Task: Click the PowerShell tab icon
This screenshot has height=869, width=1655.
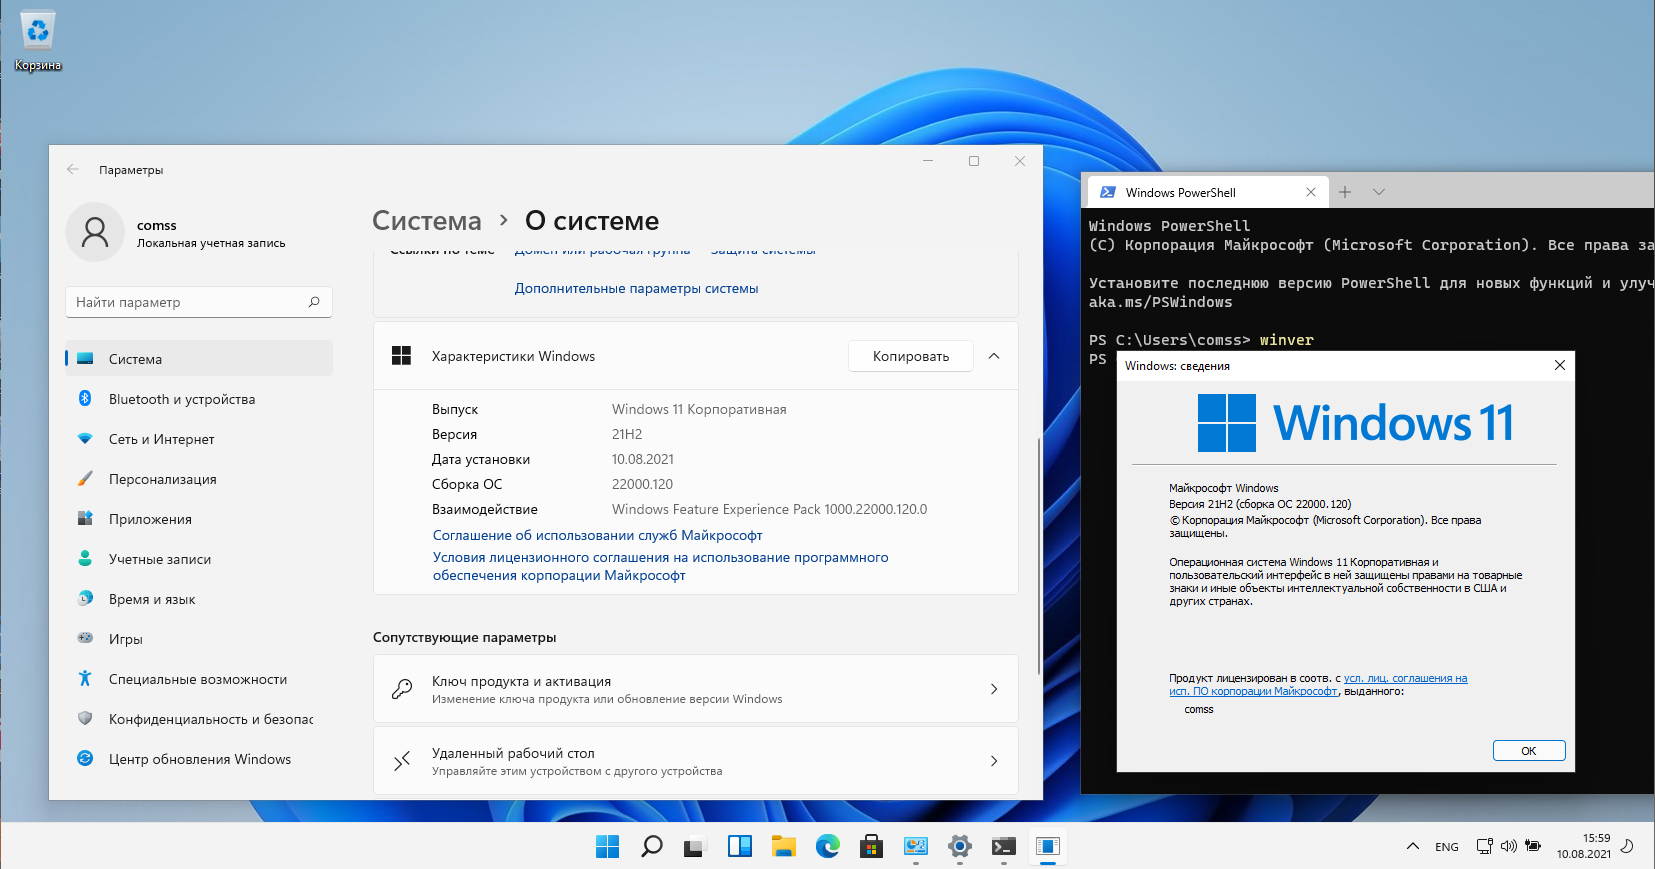Action: tap(1108, 192)
